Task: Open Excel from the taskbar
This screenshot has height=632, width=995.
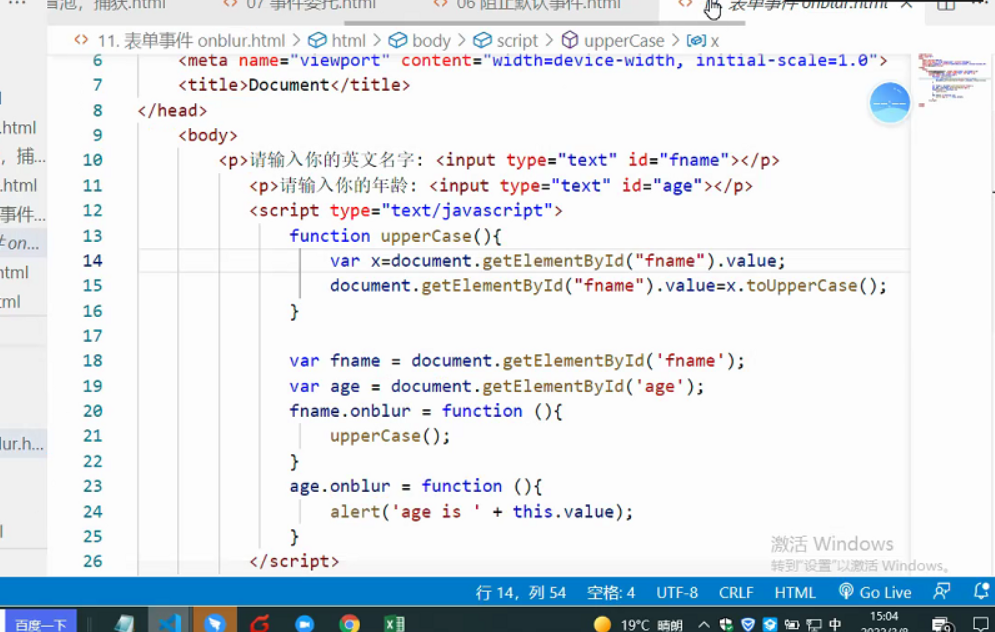Action: click(395, 624)
